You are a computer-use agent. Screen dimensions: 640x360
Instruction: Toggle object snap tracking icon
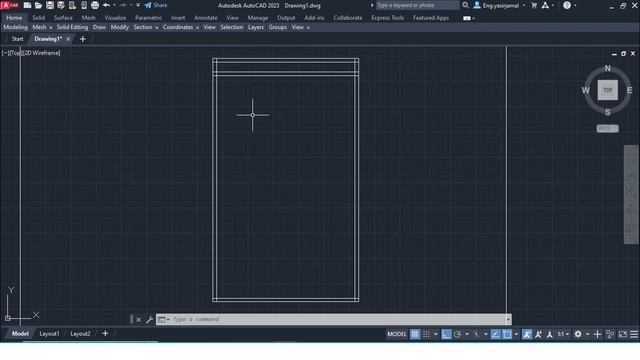[x=496, y=334]
